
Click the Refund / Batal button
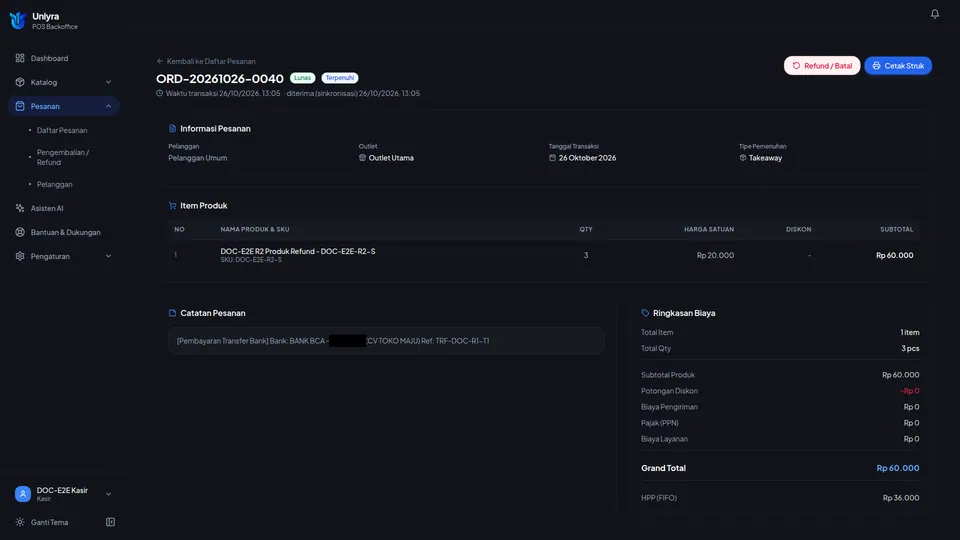(x=822, y=66)
